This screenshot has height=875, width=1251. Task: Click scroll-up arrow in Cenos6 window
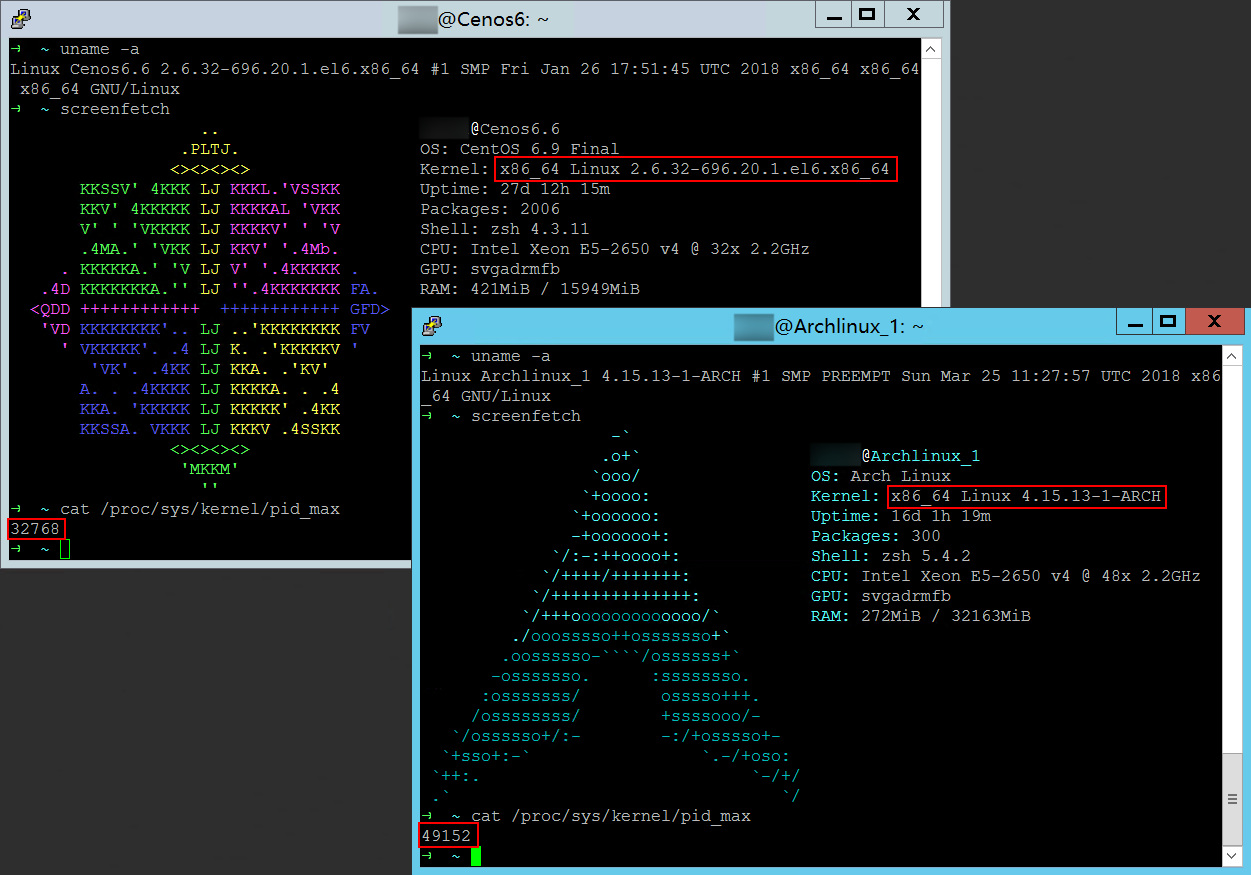(931, 49)
